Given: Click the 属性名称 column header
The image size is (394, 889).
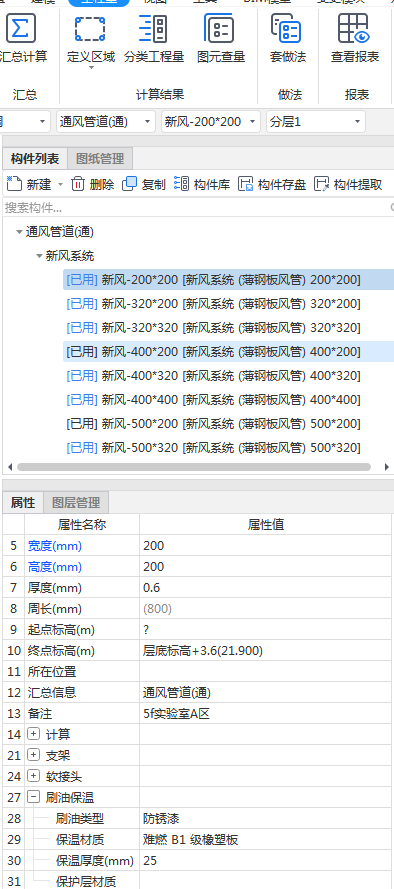Looking at the screenshot, I should [82, 525].
